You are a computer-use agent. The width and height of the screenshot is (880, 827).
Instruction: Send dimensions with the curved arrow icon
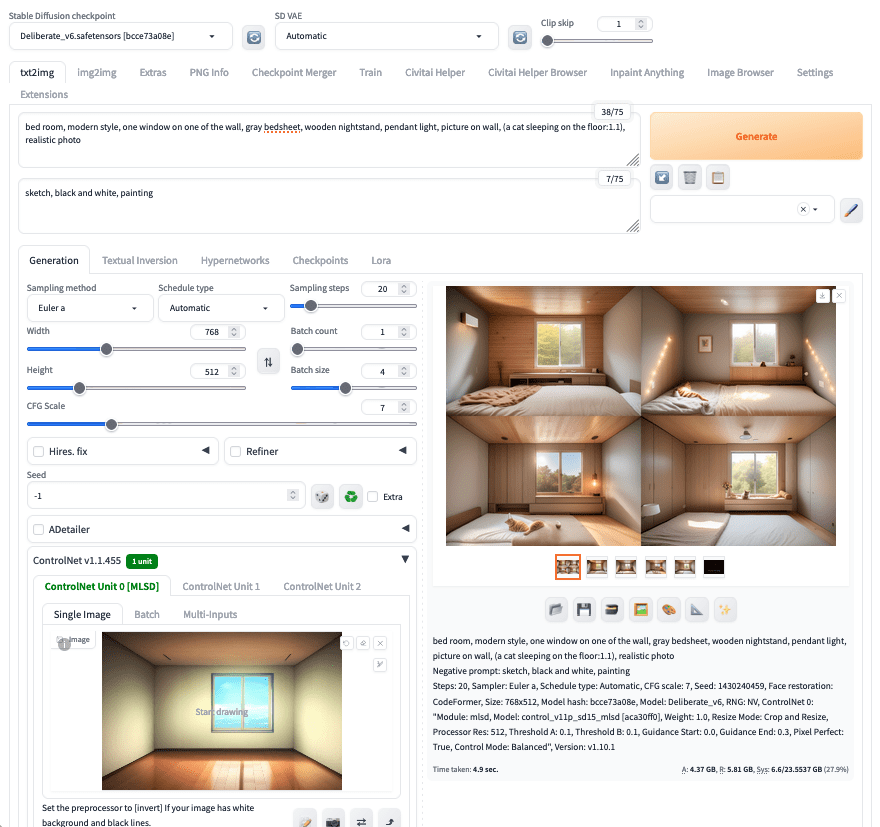click(389, 820)
